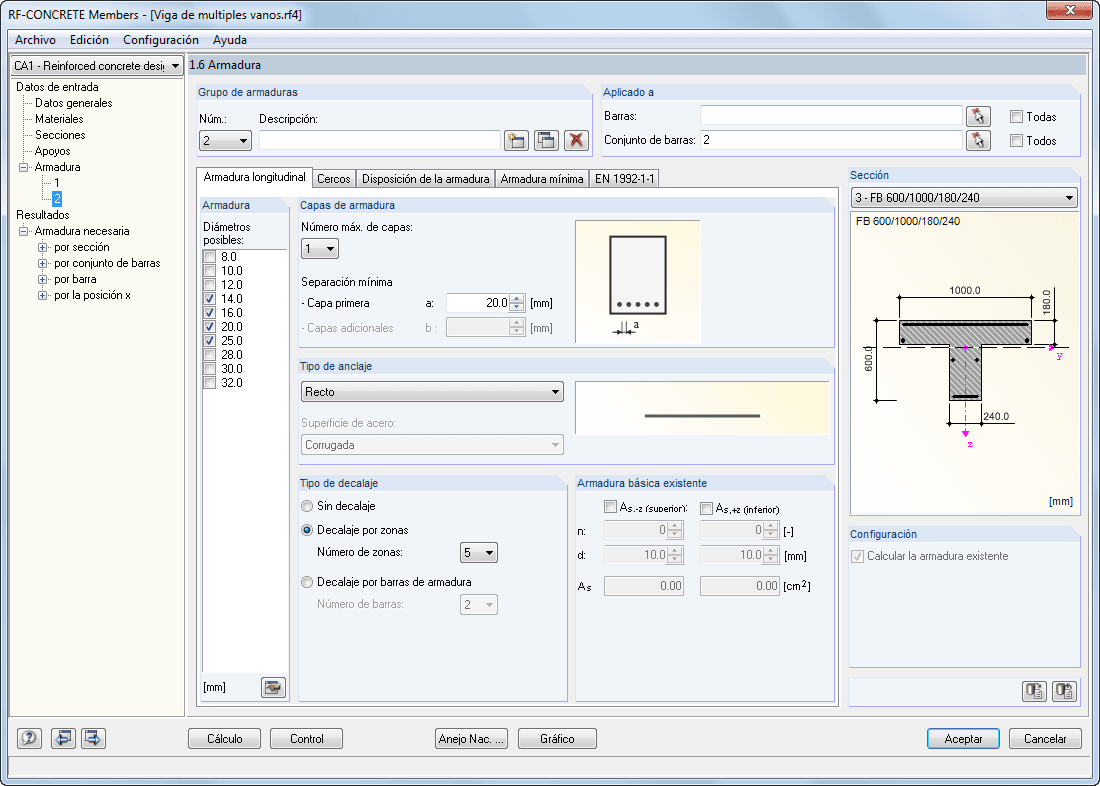Select Secciones in tree
This screenshot has height=786, width=1100.
[x=60, y=135]
